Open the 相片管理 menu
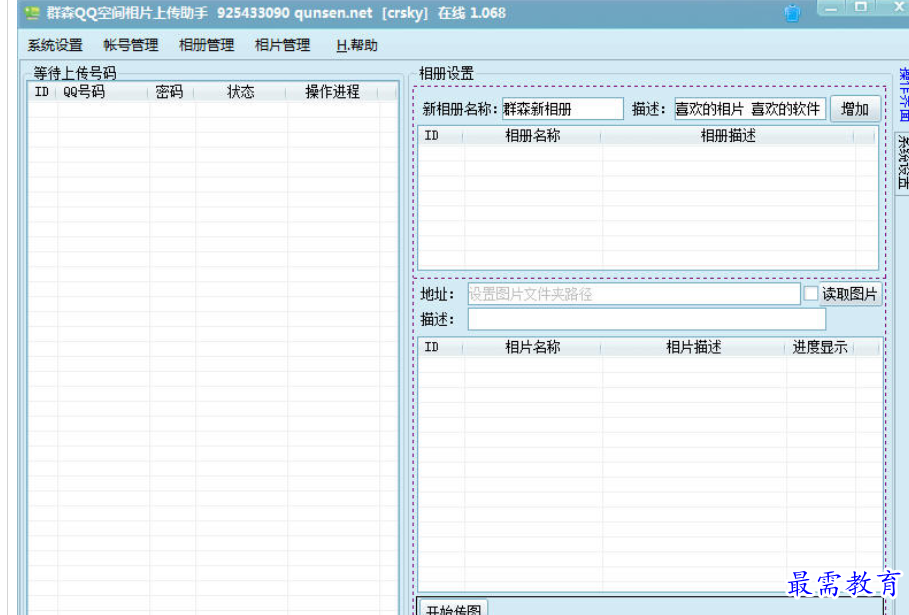This screenshot has width=909, height=615. pos(282,45)
